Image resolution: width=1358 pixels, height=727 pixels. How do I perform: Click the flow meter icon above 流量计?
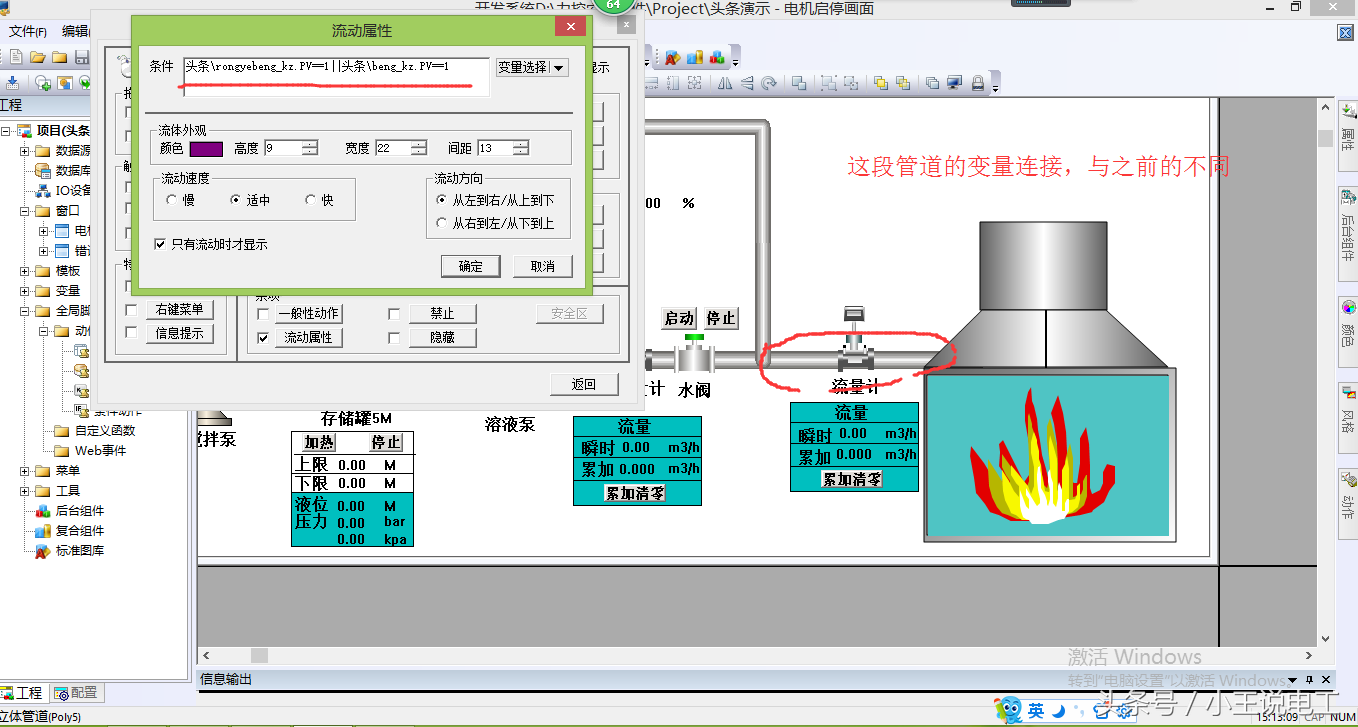tap(853, 338)
